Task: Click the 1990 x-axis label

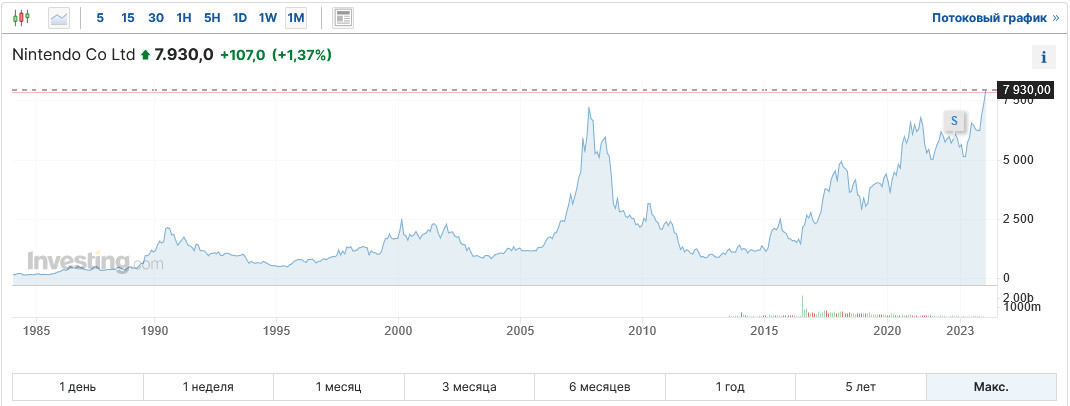Action: pyautogui.click(x=154, y=332)
